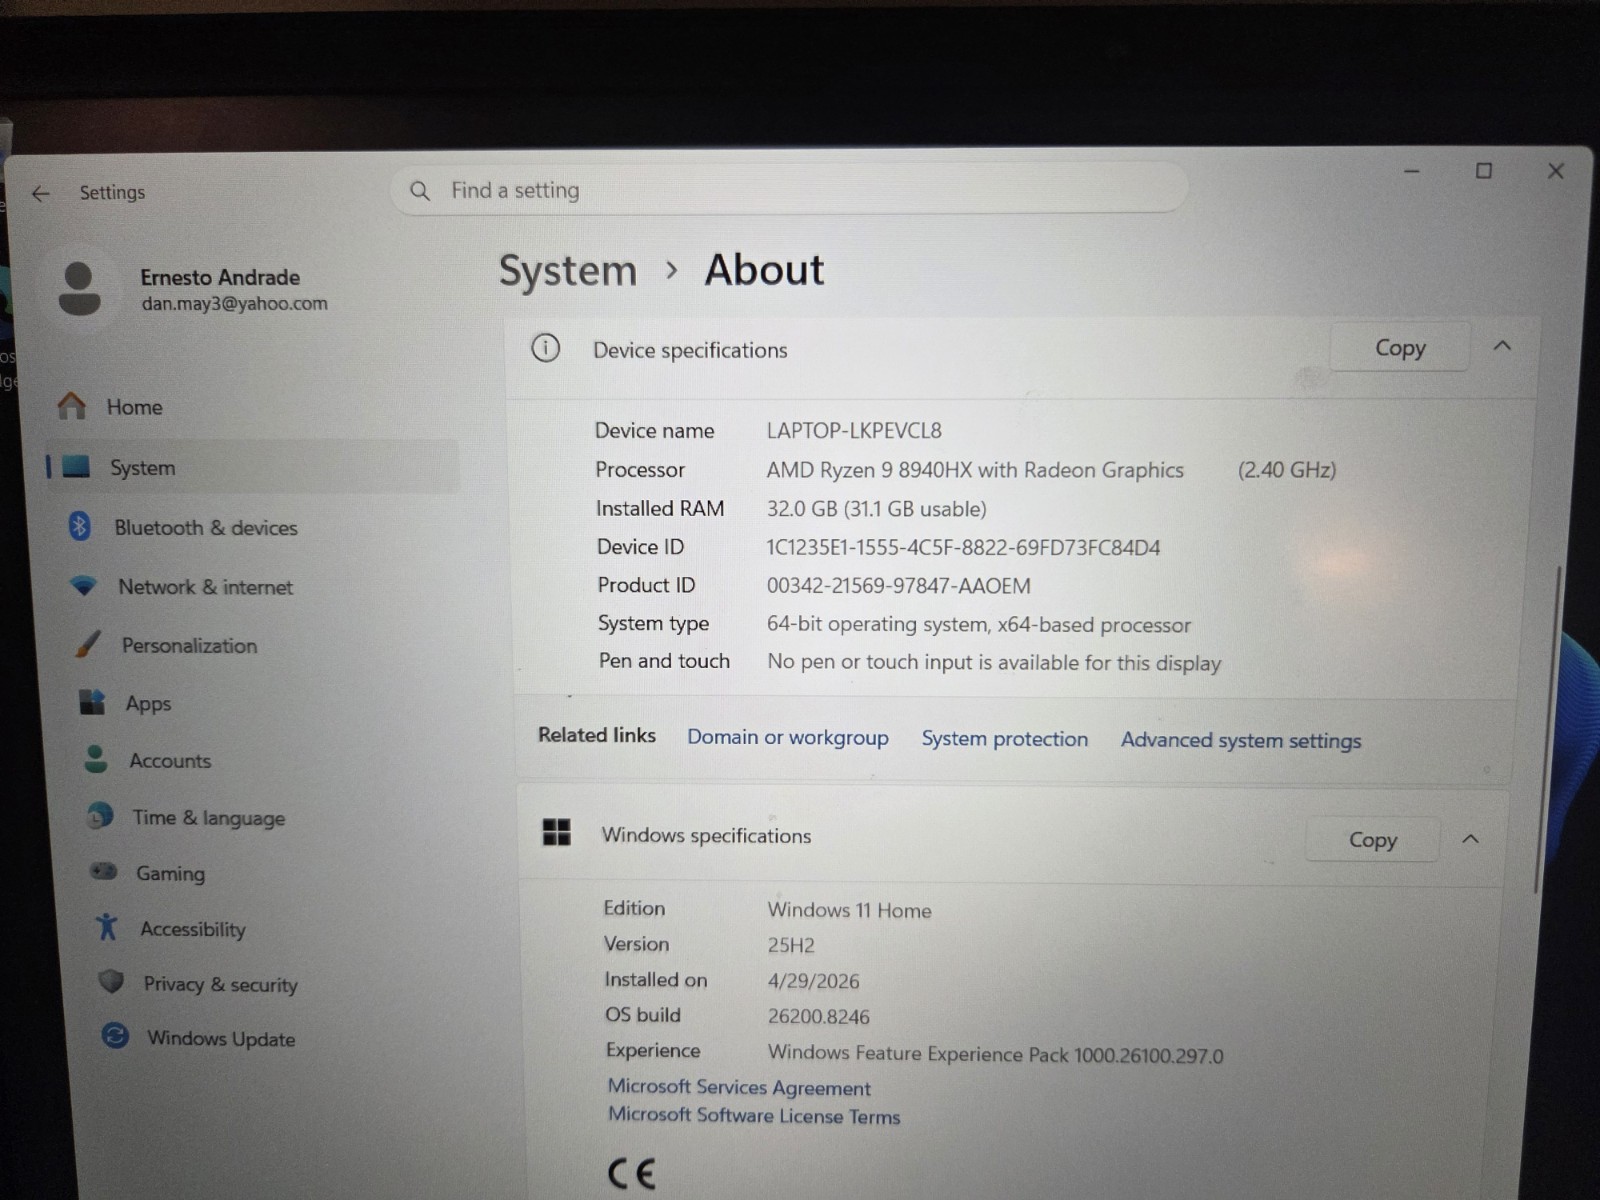The height and width of the screenshot is (1200, 1600).
Task: Click the Accounts person icon
Action: pyautogui.click(x=96, y=759)
